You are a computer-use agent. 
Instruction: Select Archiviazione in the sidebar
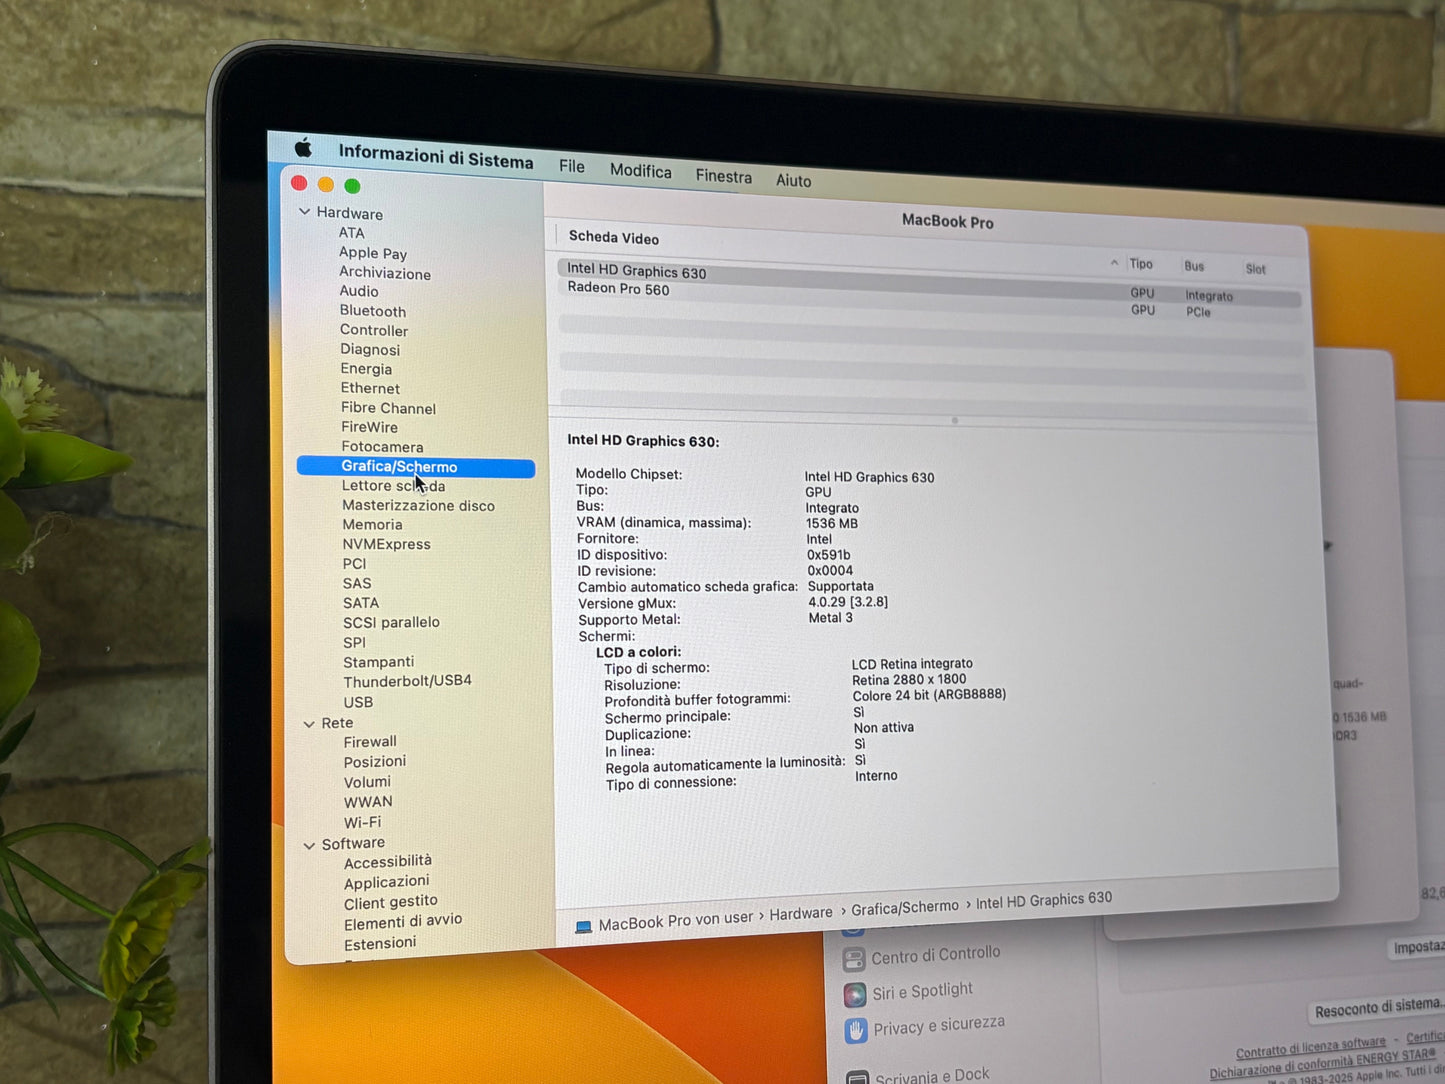pyautogui.click(x=385, y=273)
